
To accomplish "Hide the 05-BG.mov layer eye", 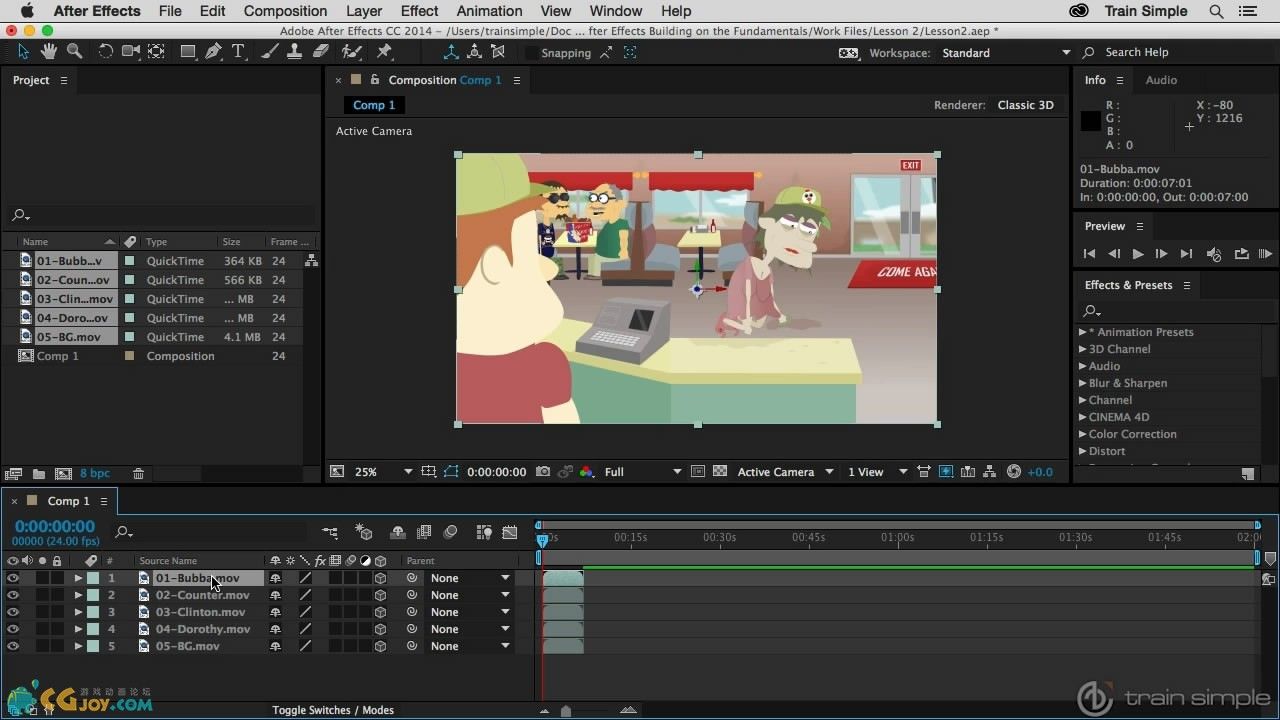I will tap(13, 646).
